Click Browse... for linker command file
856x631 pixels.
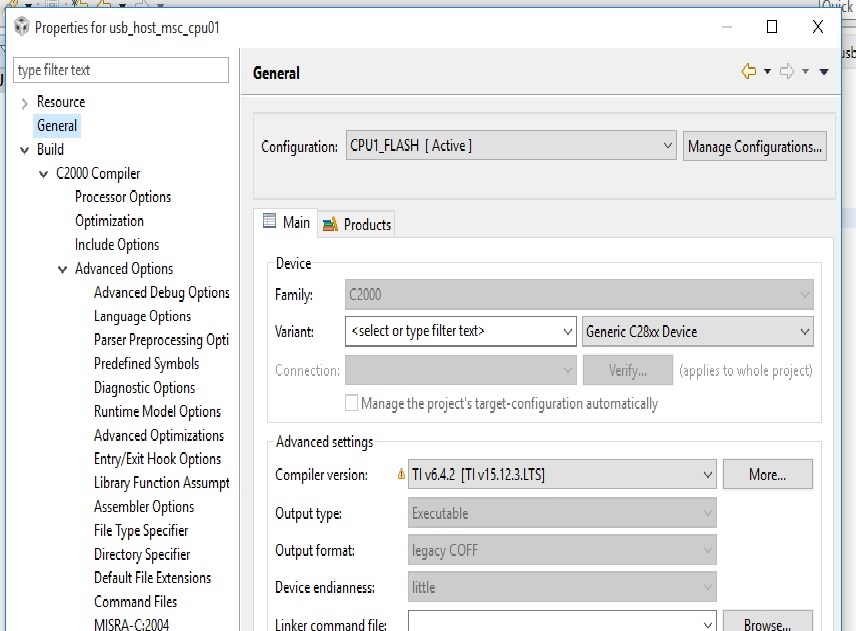768,621
